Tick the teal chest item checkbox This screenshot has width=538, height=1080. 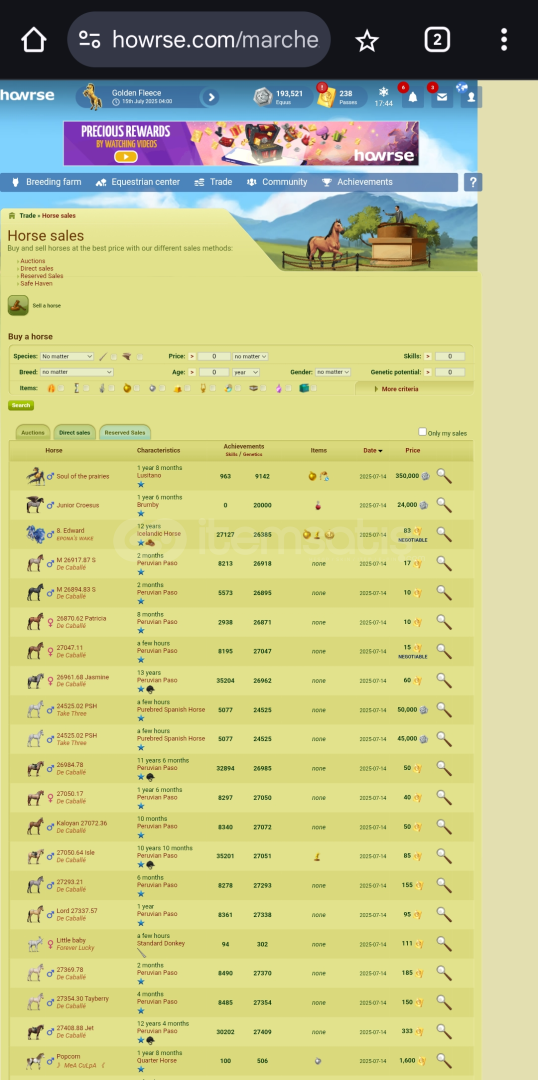point(313,388)
